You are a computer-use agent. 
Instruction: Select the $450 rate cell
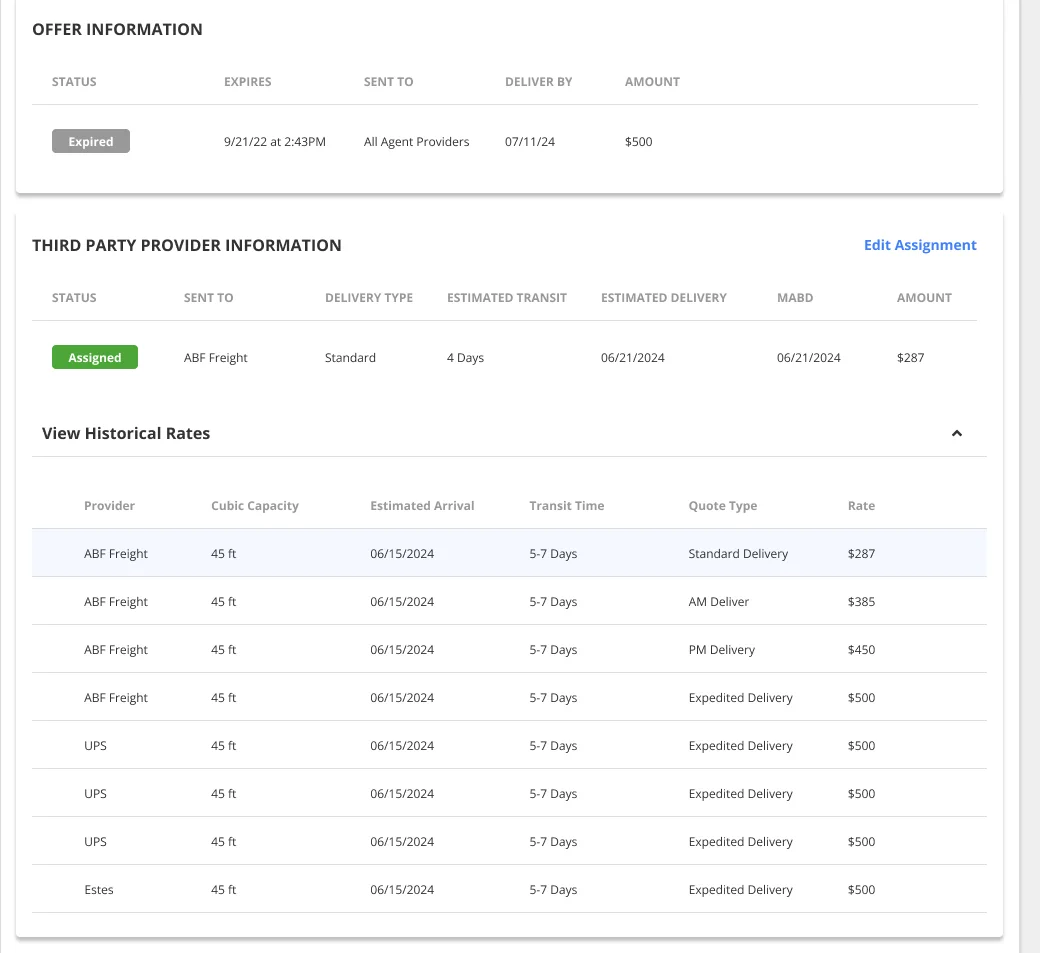click(862, 650)
